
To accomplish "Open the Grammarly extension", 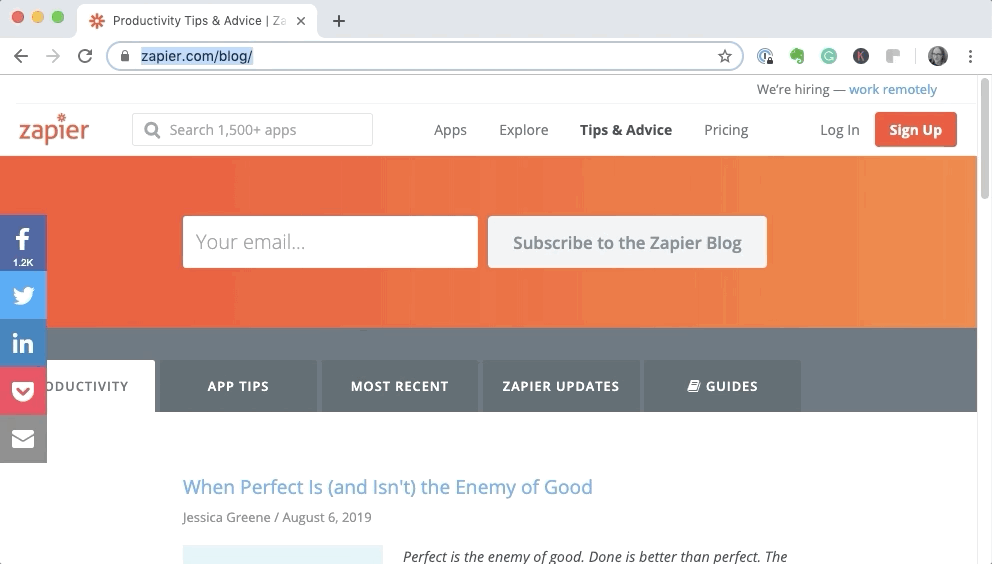I will point(829,56).
